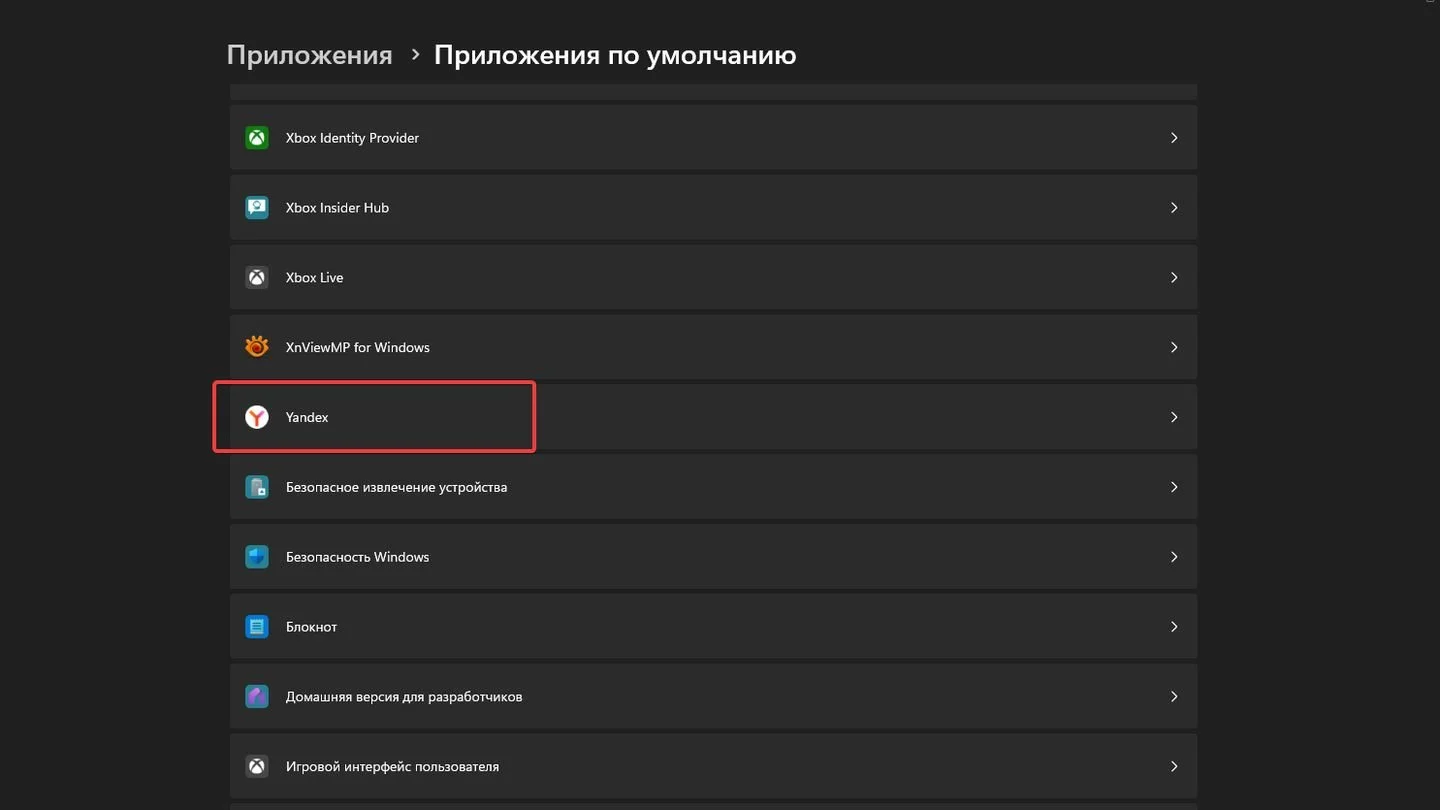The height and width of the screenshot is (810, 1440).
Task: Select the Xbox Live label
Action: (314, 278)
